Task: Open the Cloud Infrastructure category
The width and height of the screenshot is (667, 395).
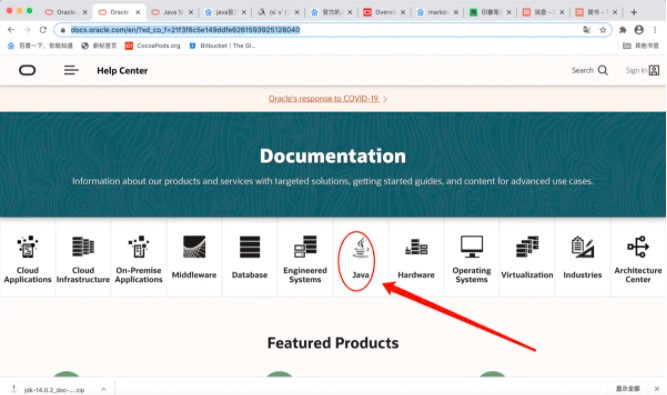Action: coord(83,257)
